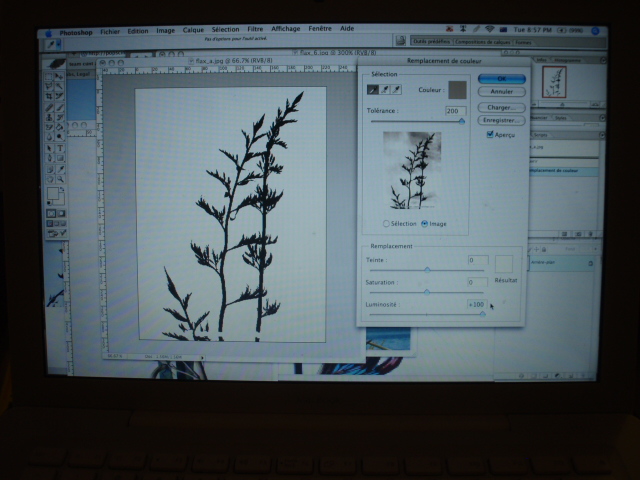Reset default foreground and background colors
Screen dimensions: 640x480
(x=49, y=202)
